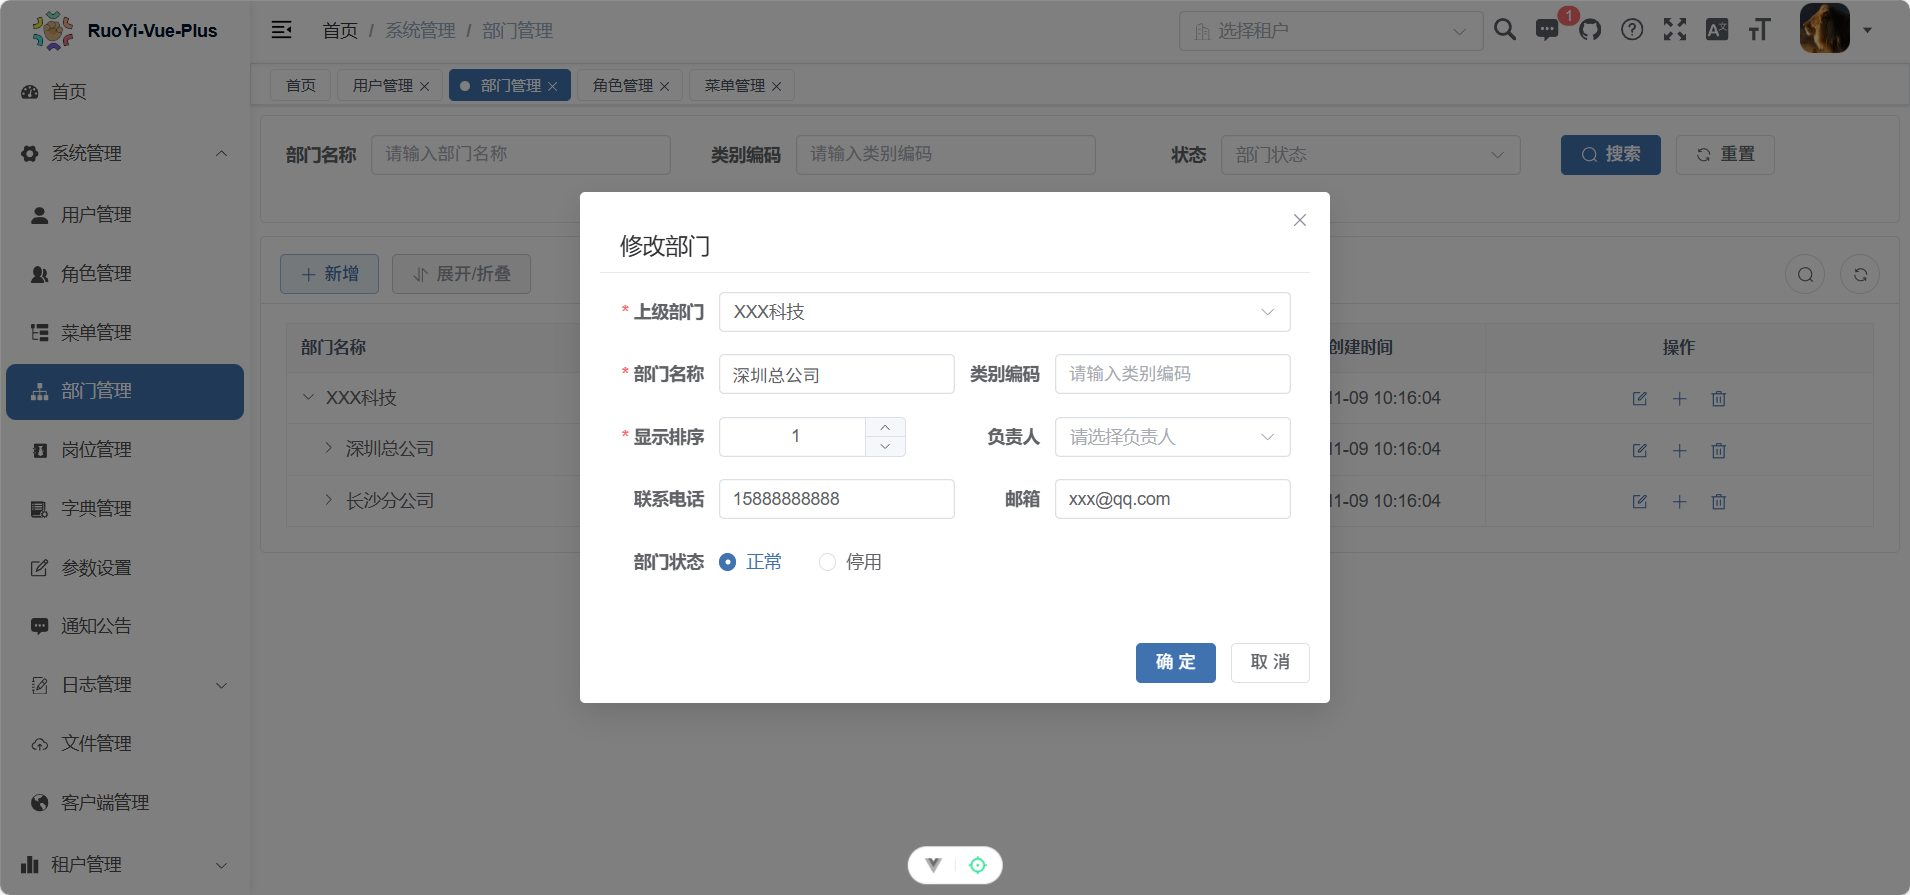Select the 正常 status radio button

pos(728,562)
